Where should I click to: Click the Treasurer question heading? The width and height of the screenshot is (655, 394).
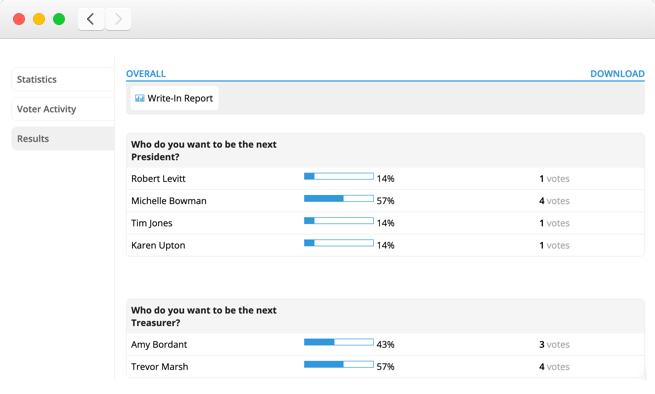tap(204, 316)
